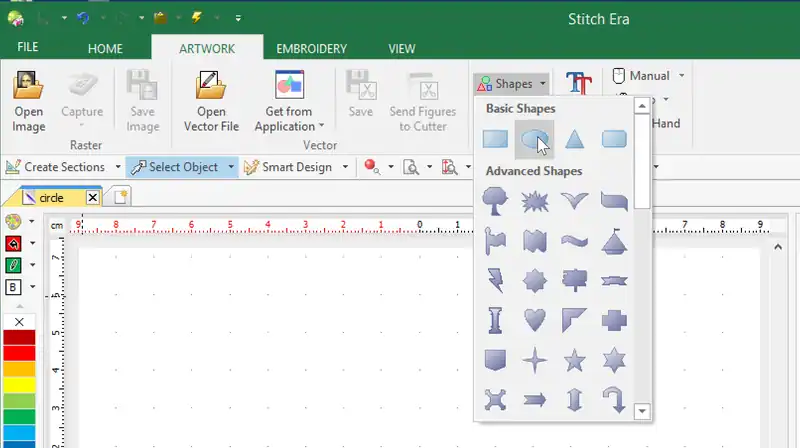Pick the yellow color swatch
Screen dimensions: 800x448
[19, 384]
